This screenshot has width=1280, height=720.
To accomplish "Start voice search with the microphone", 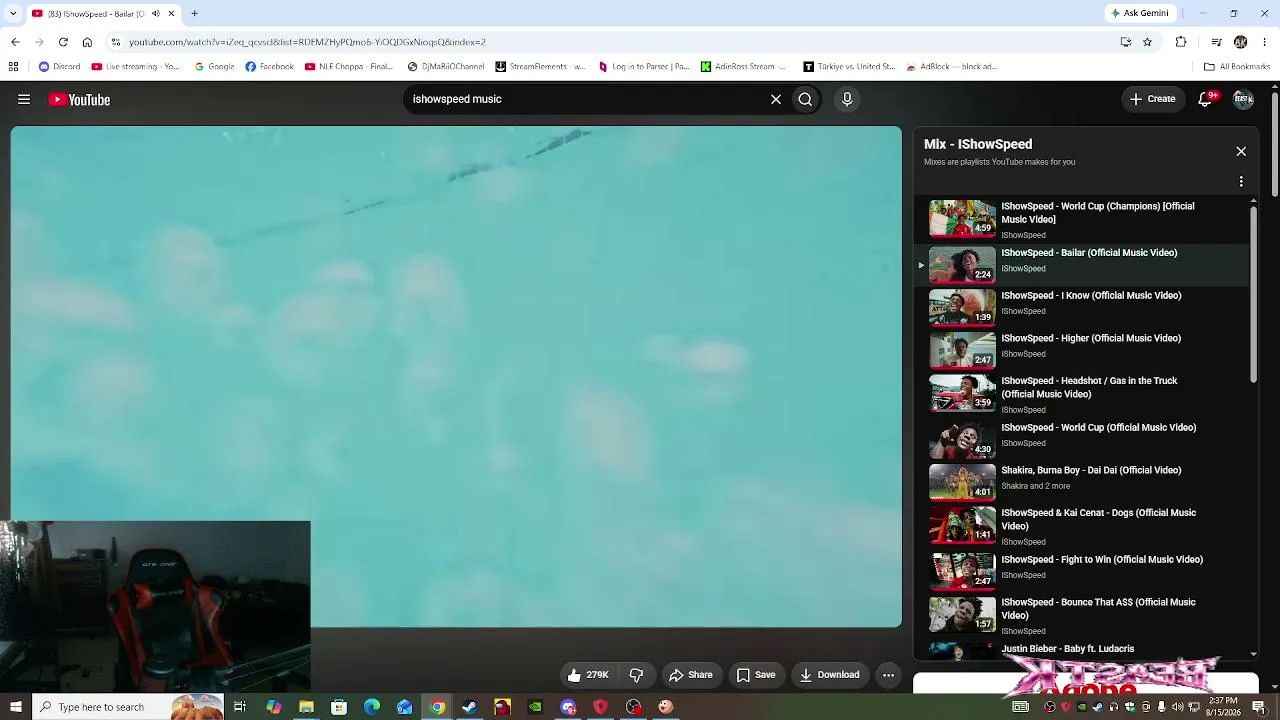I will click(x=847, y=99).
